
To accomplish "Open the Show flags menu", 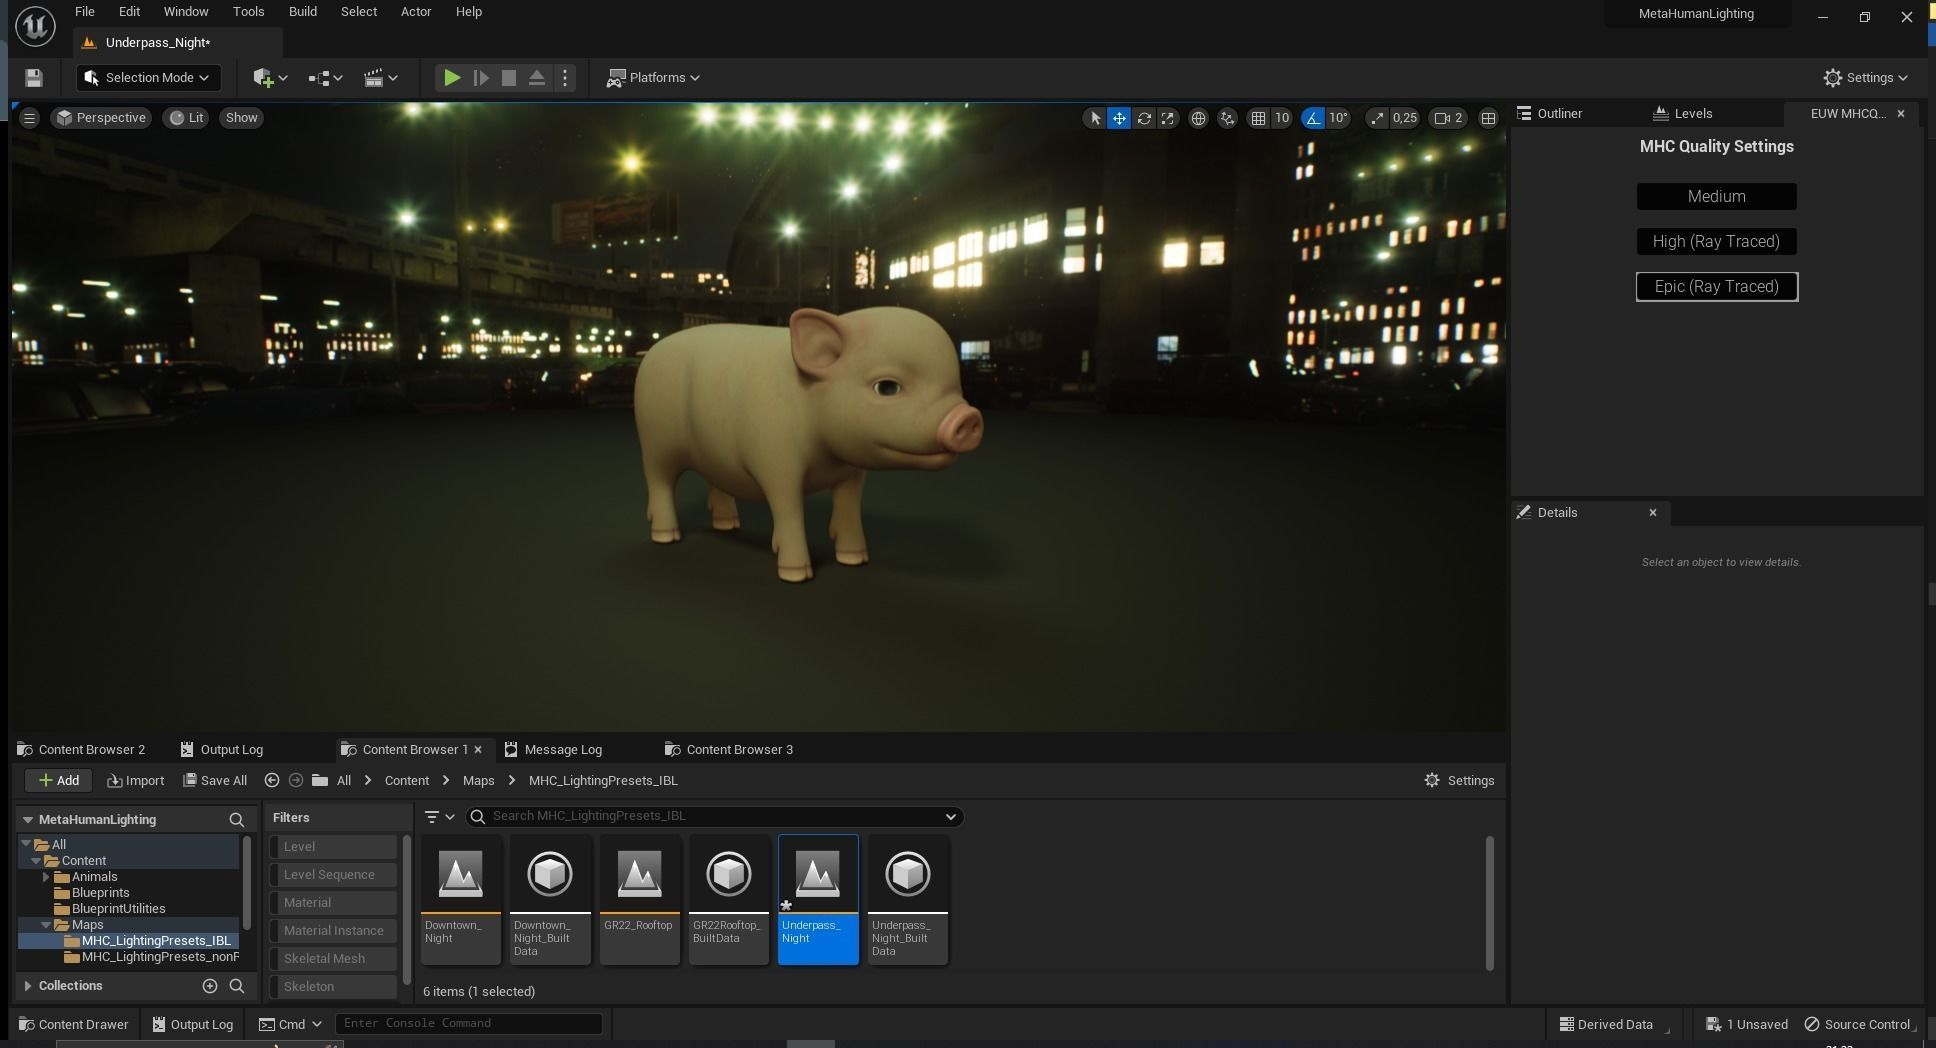I will [x=241, y=118].
